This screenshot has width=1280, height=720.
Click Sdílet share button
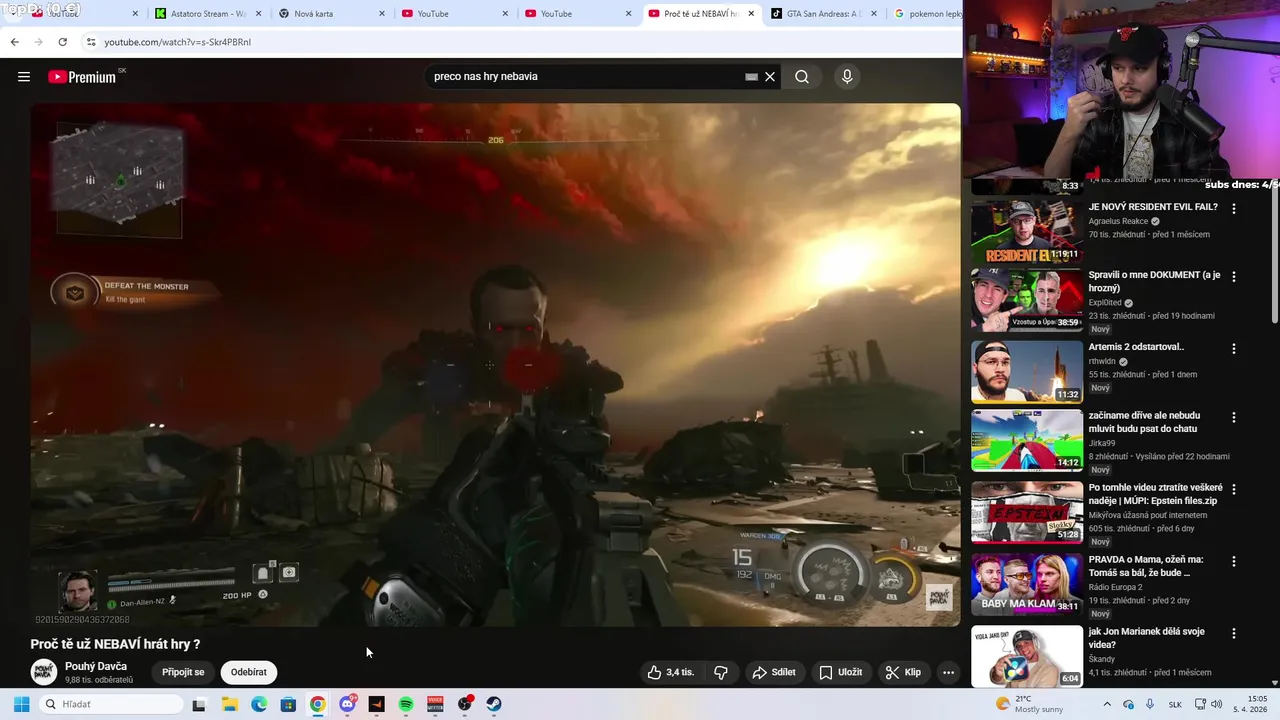point(774,672)
